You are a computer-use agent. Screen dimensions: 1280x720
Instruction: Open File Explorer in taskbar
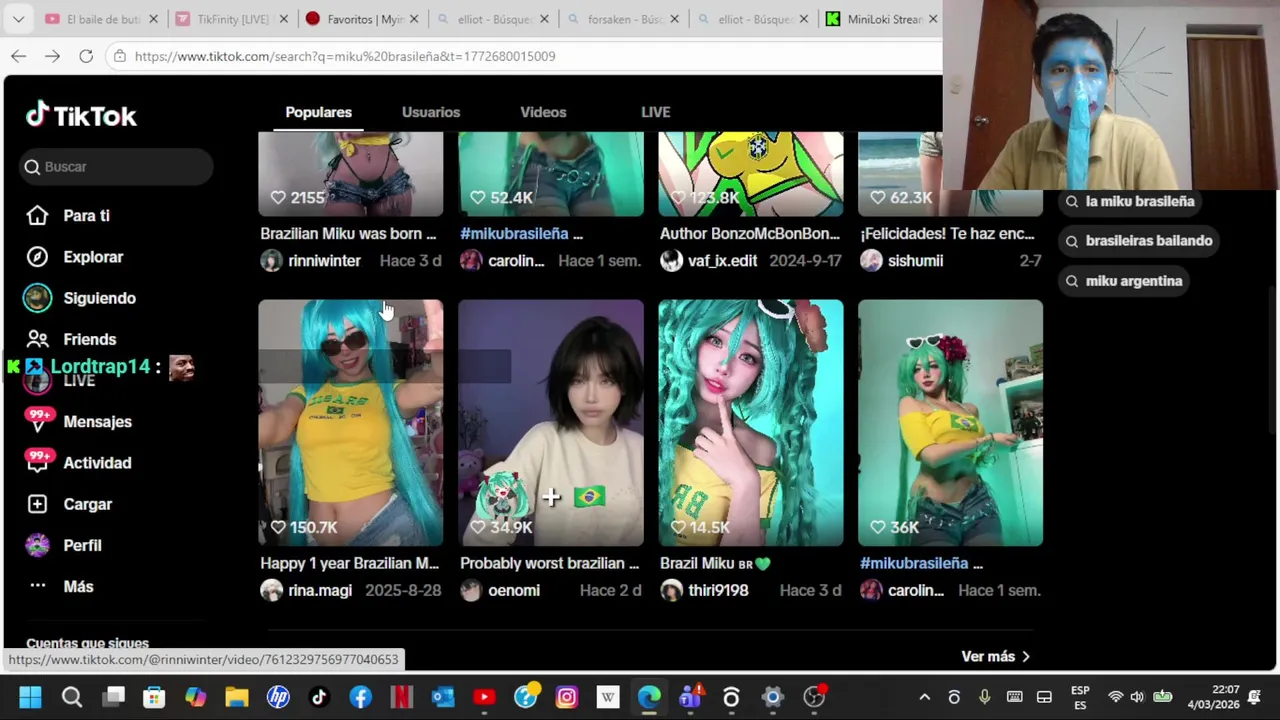[236, 697]
